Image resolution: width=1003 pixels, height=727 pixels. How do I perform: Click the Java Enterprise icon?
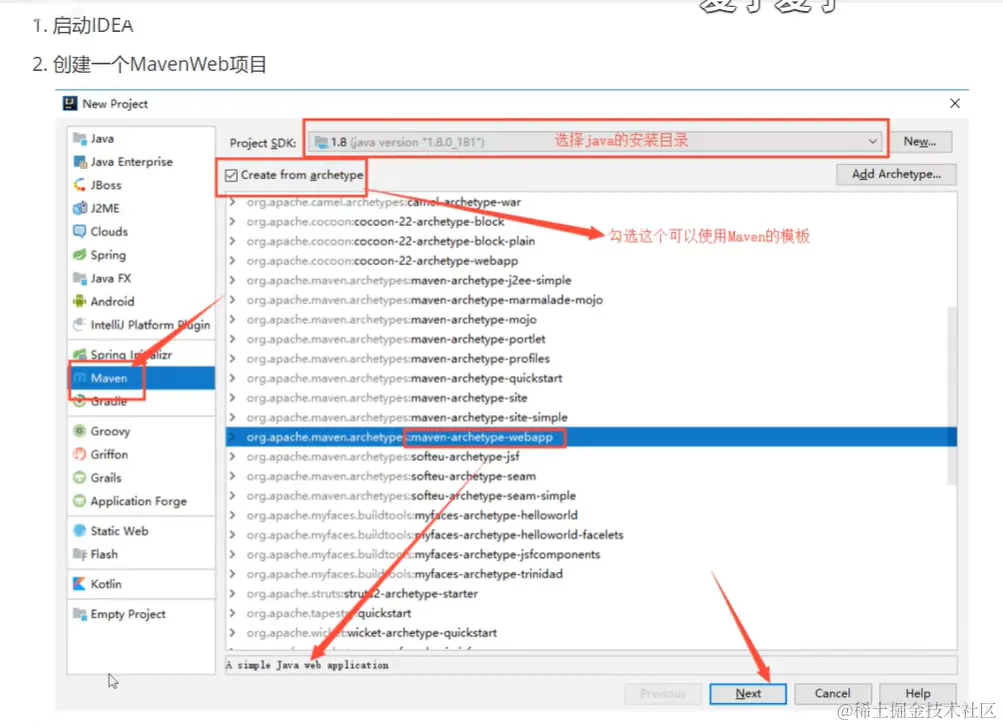80,162
